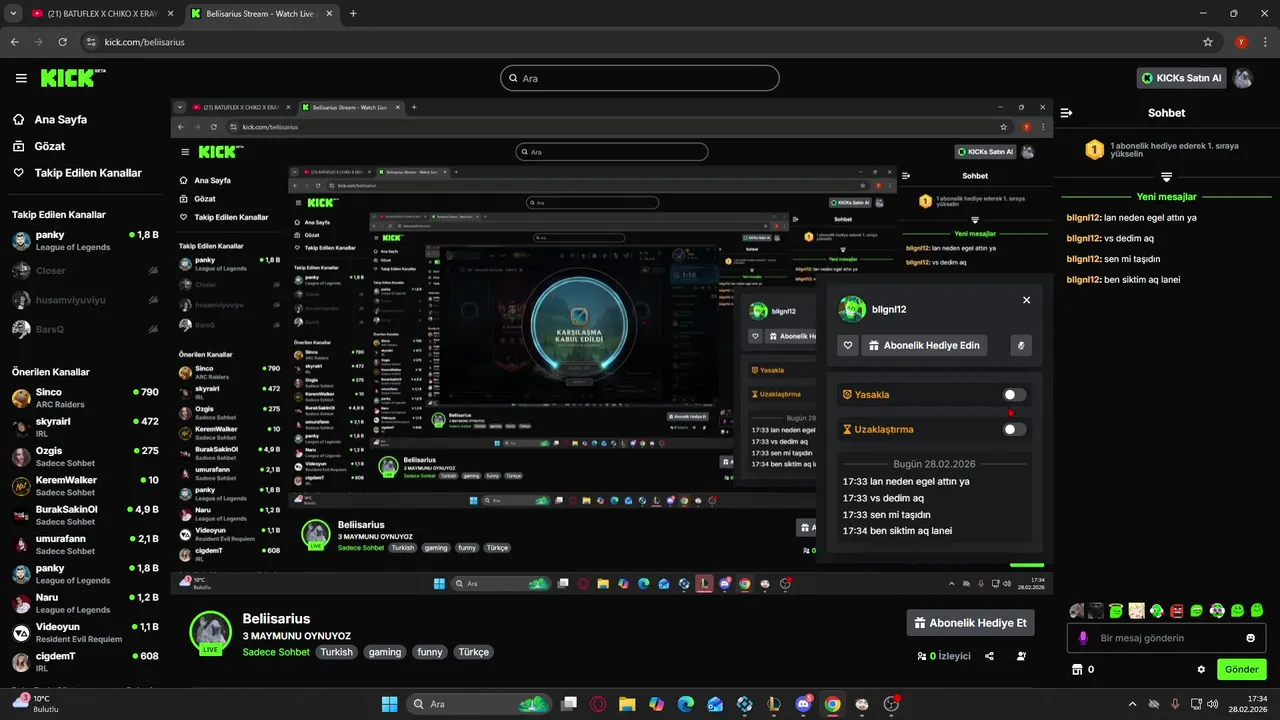Go to the KICK logo home link
The image size is (1280, 720).
[72, 78]
